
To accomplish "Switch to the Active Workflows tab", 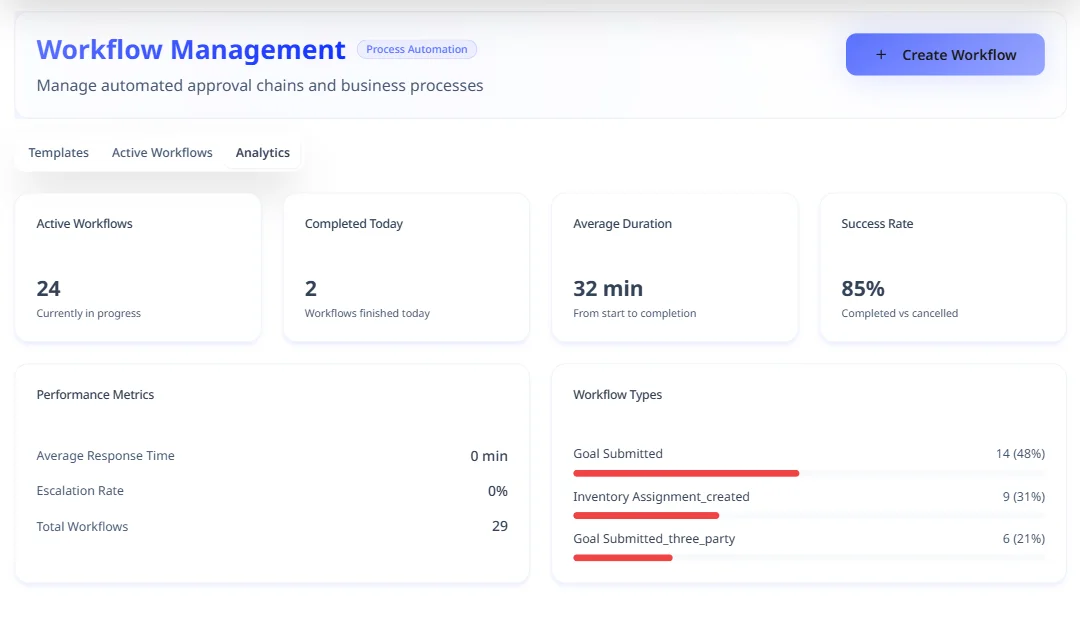I will coord(162,152).
